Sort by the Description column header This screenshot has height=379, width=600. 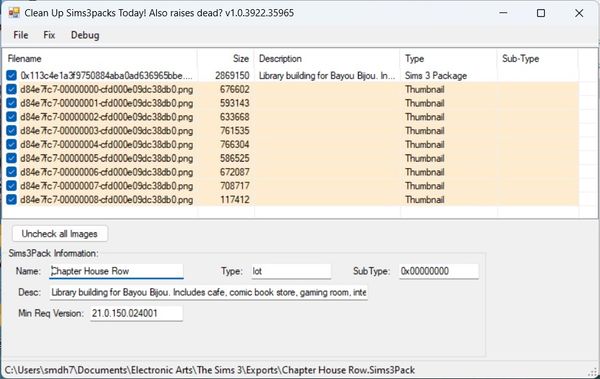[x=327, y=59]
